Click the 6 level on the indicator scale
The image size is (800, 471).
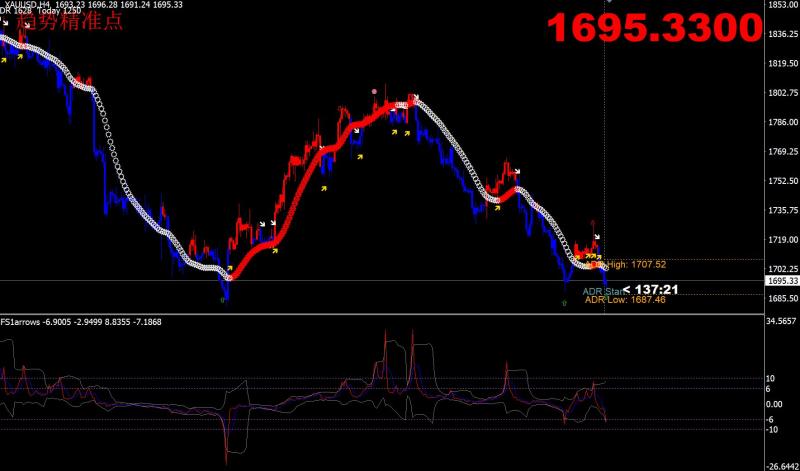tap(769, 389)
